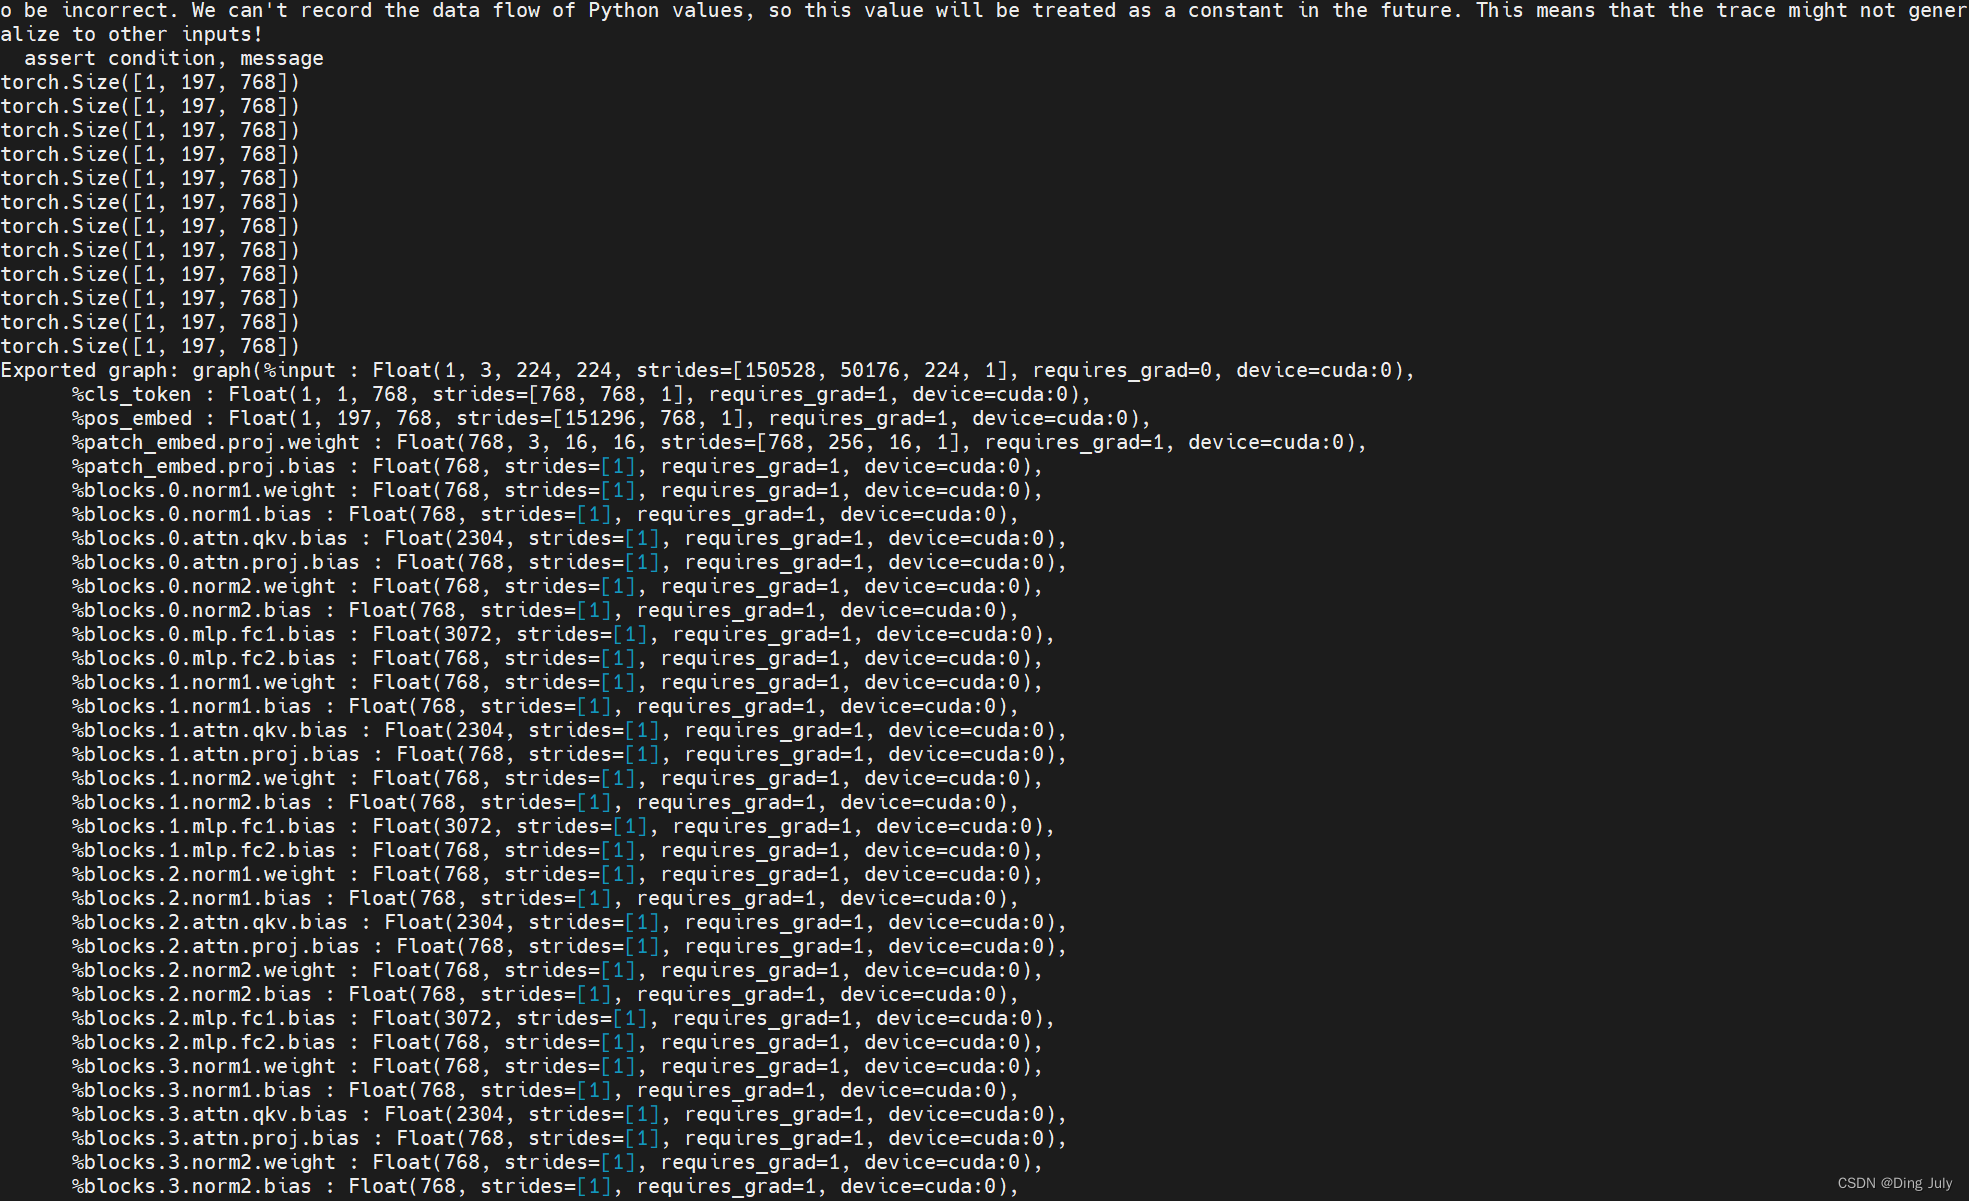Image resolution: width=1969 pixels, height=1201 pixels.
Task: Click %patch_embed.proj.bias text
Action: pos(203,467)
